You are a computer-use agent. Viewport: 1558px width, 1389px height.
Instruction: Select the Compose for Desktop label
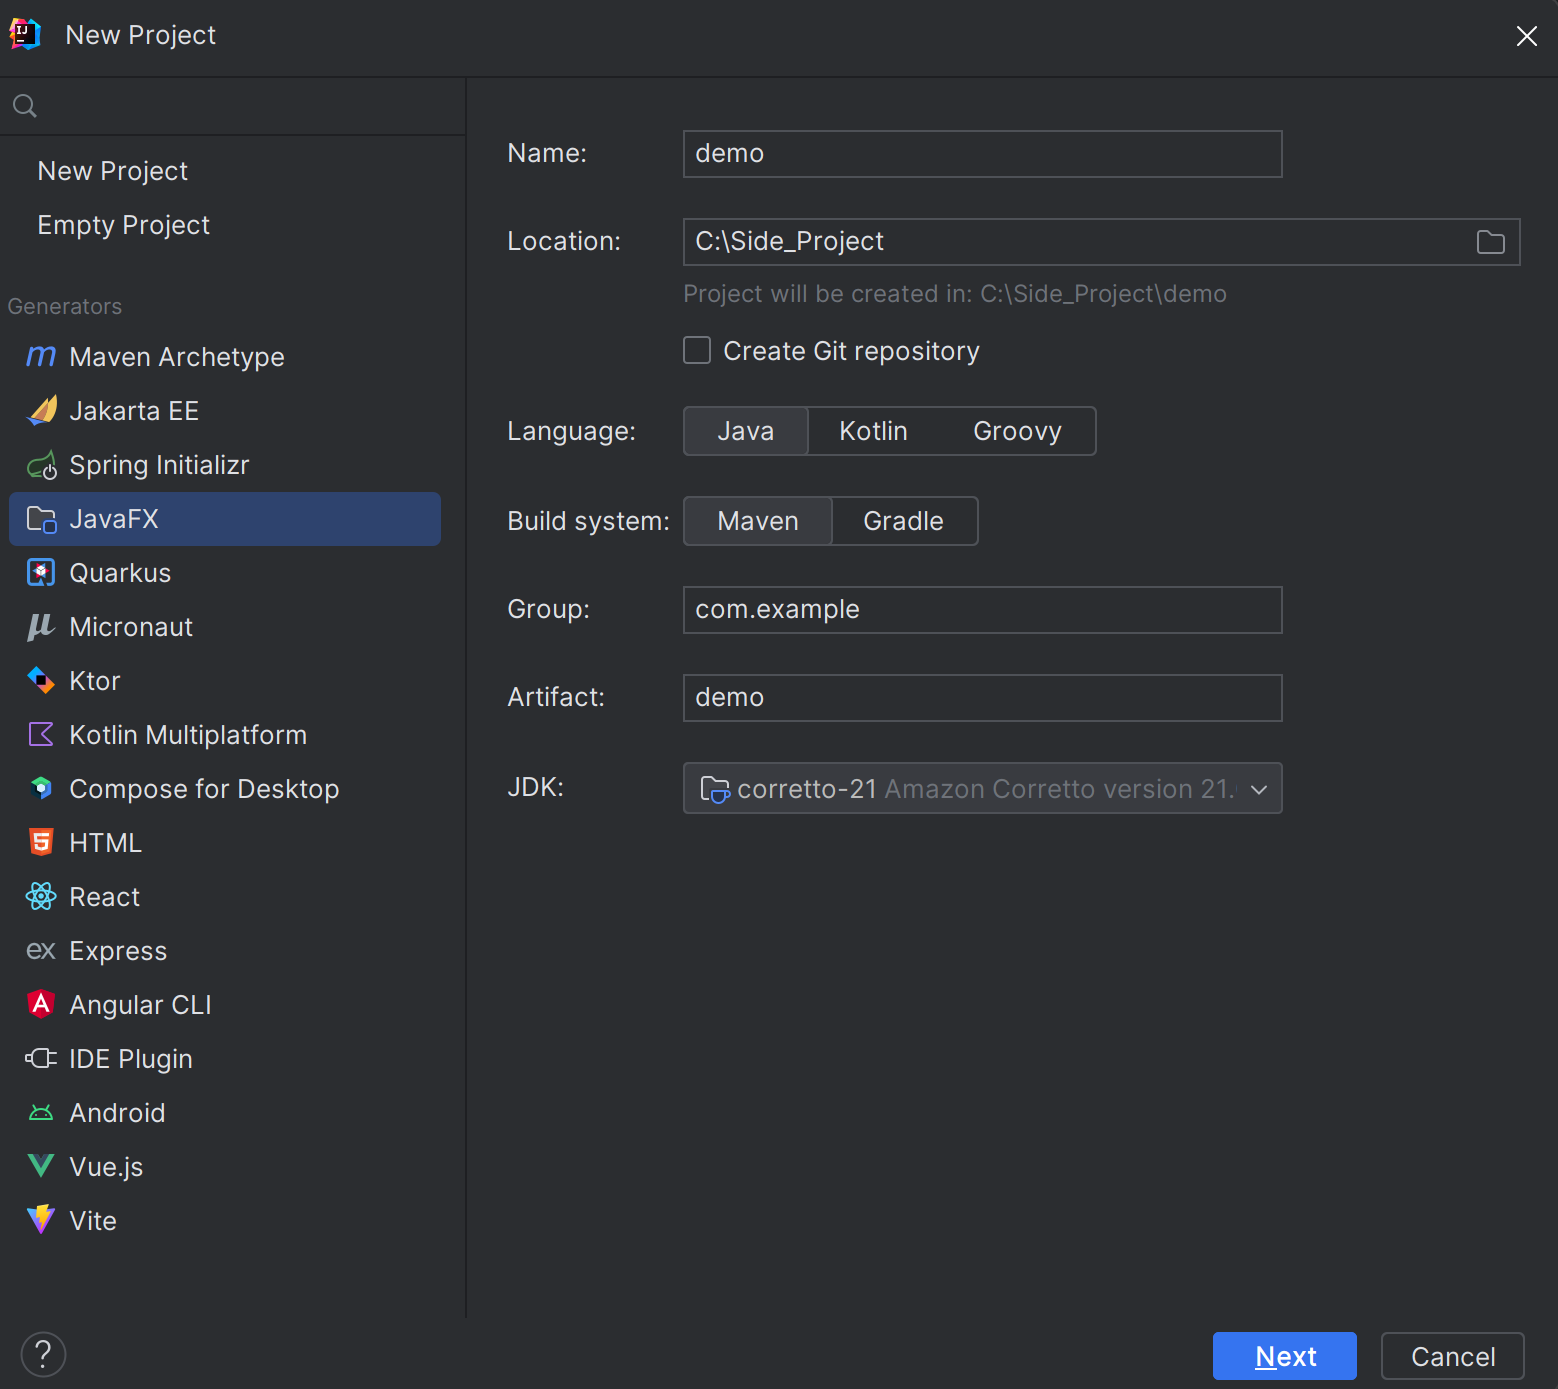click(x=204, y=789)
